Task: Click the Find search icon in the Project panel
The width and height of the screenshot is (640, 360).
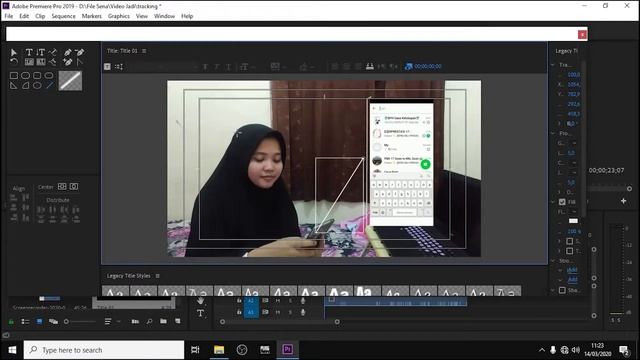Action: pos(149,322)
